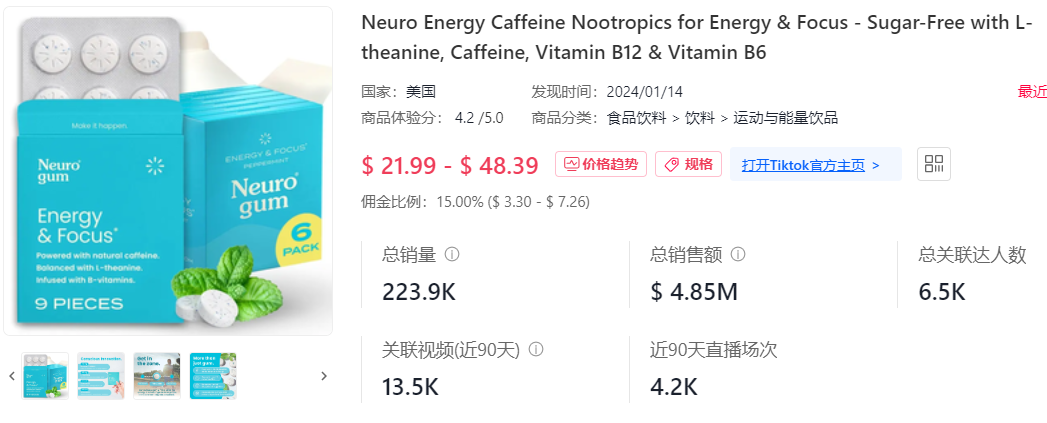Click the main Neuro gum product image
This screenshot has width=1047, height=423.
[x=168, y=171]
